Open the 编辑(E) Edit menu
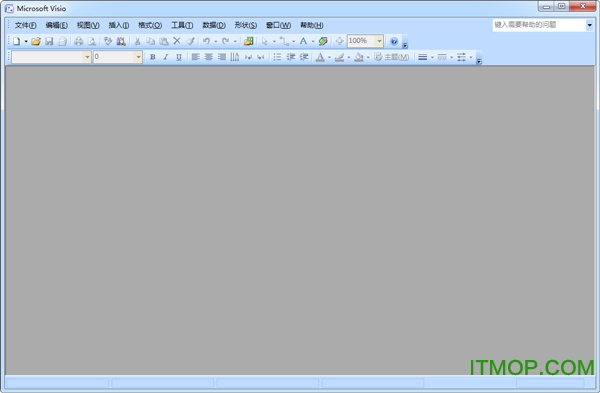Screen dimensions: 600x393 pyautogui.click(x=56, y=25)
